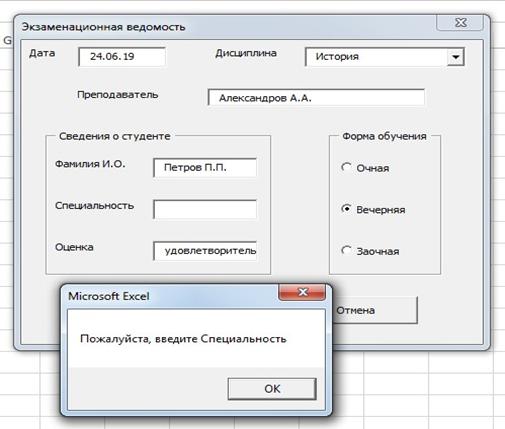Click the Пожалуйста, введите Специальность message text
Image resolution: width=505 pixels, height=429 pixels.
(x=183, y=339)
